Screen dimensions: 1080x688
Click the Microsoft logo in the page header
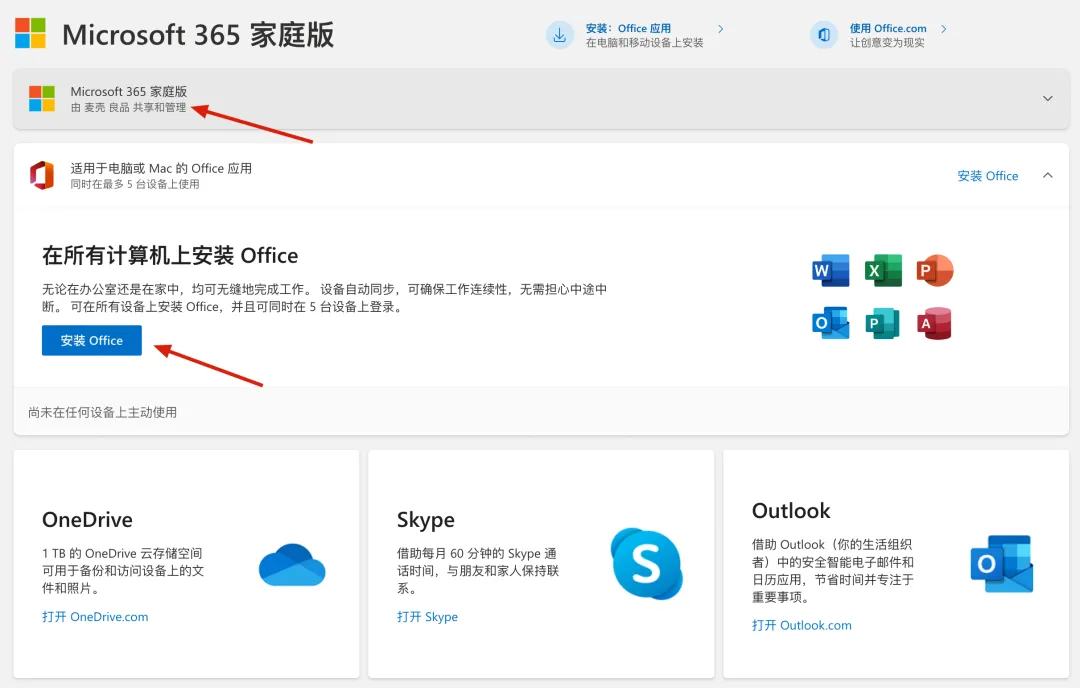(30, 33)
